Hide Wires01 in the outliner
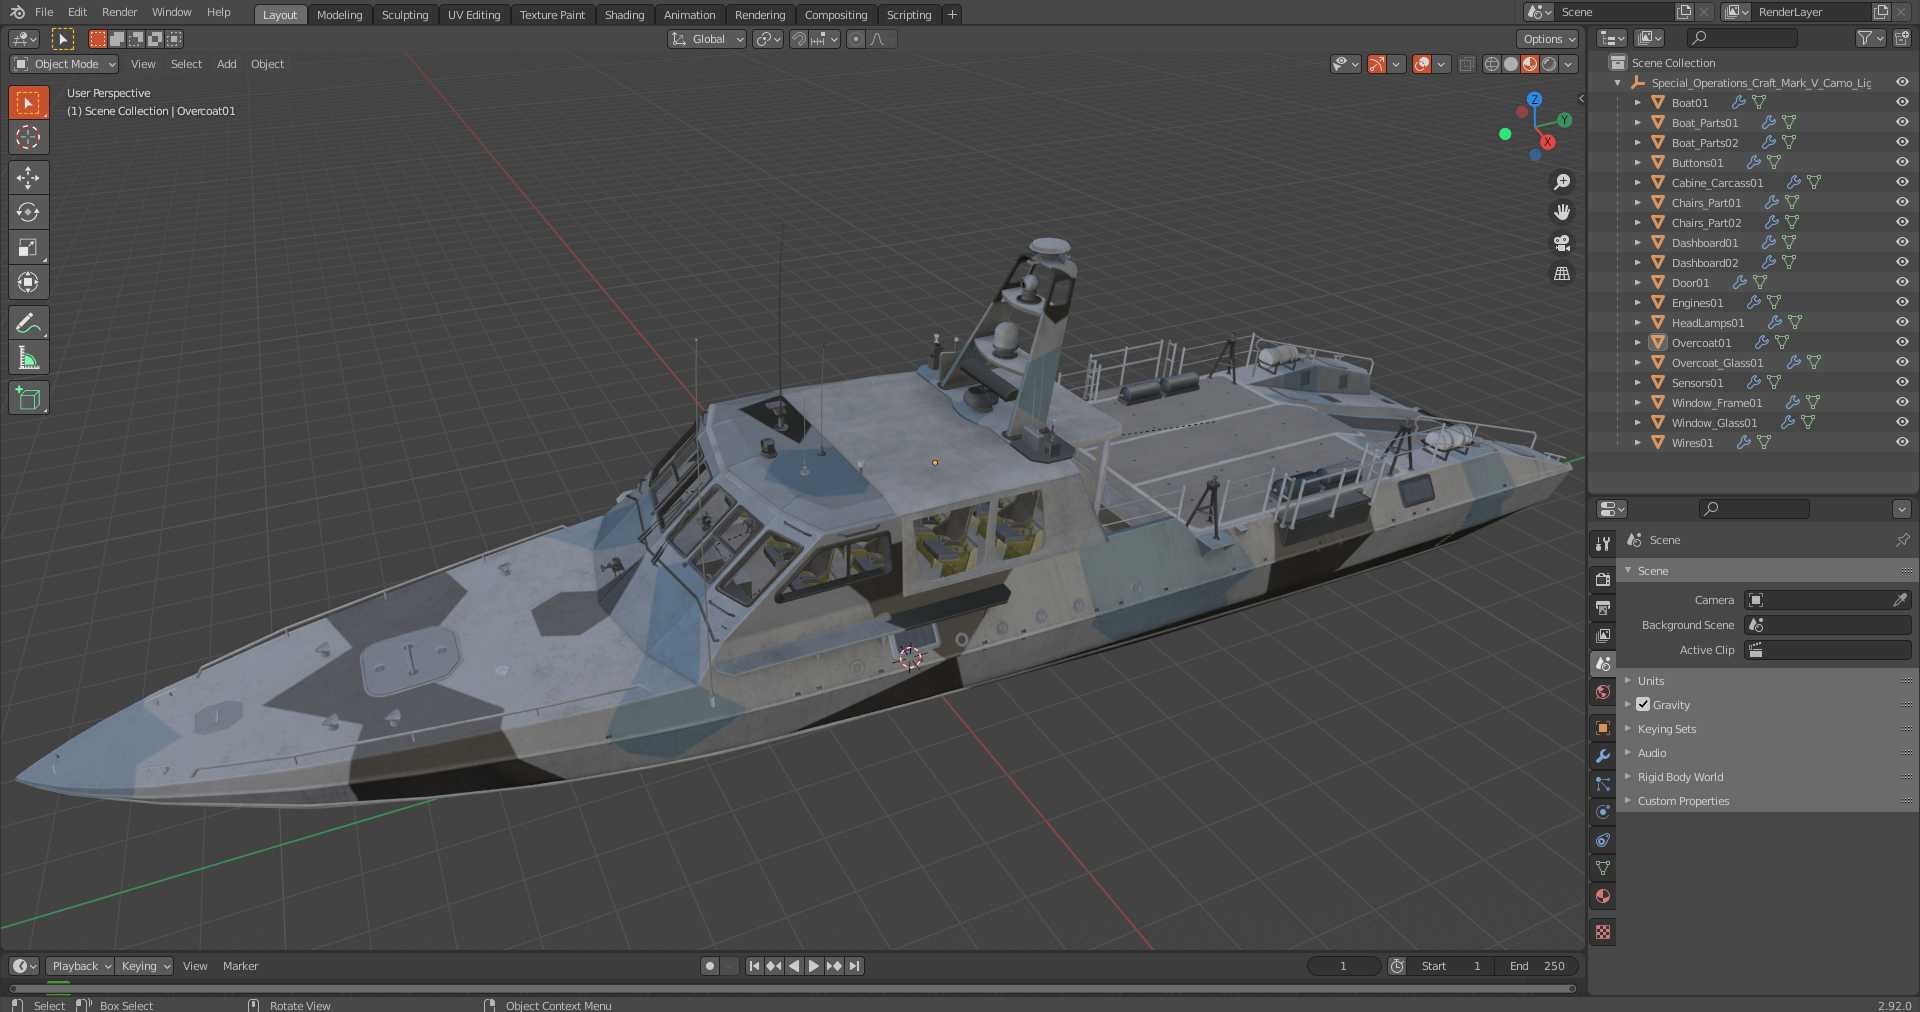The image size is (1920, 1012). coord(1902,442)
